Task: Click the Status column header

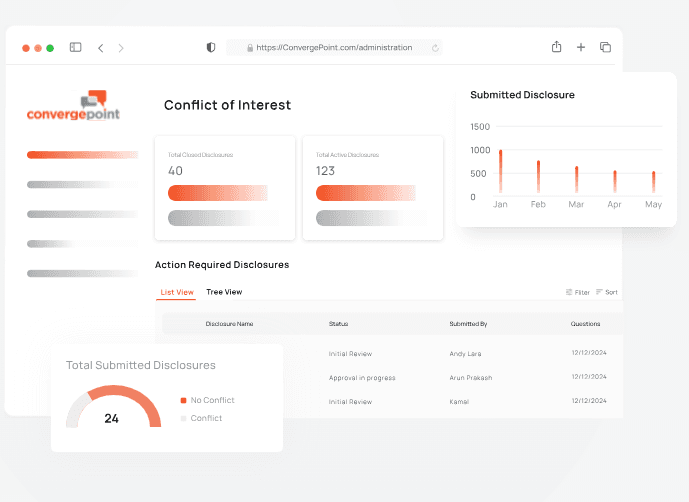Action: [338, 324]
